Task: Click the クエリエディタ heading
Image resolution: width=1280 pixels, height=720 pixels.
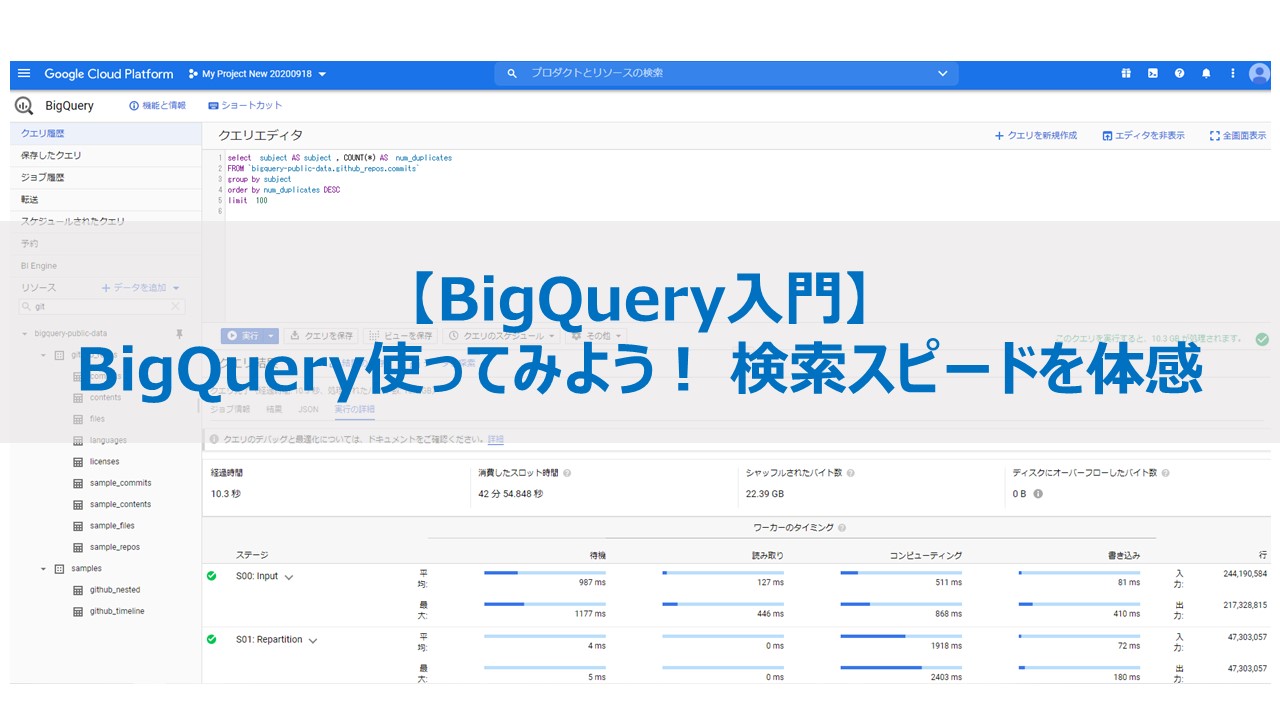Action: pyautogui.click(x=260, y=135)
